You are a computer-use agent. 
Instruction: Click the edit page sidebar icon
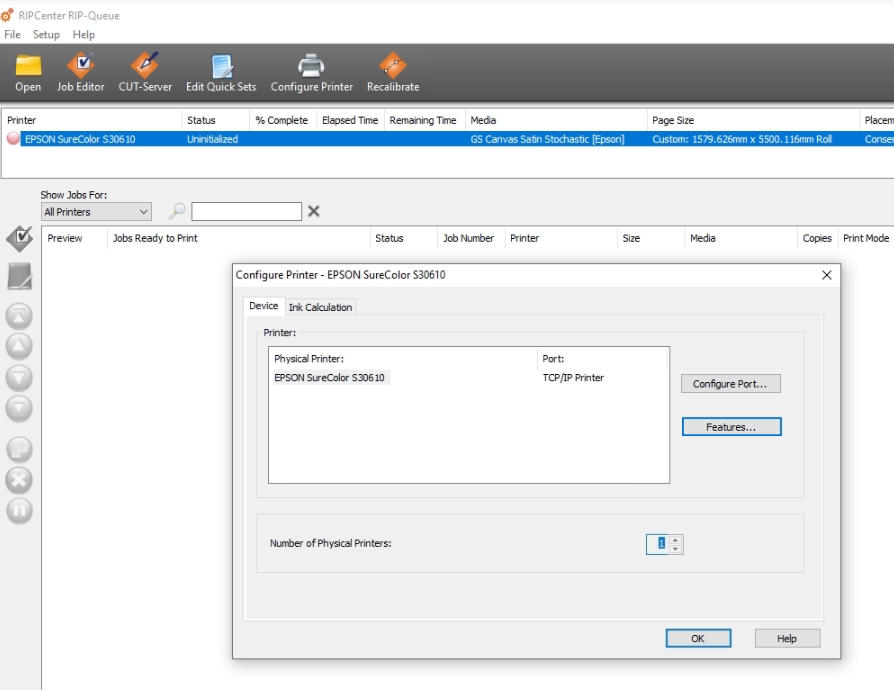pyautogui.click(x=19, y=276)
